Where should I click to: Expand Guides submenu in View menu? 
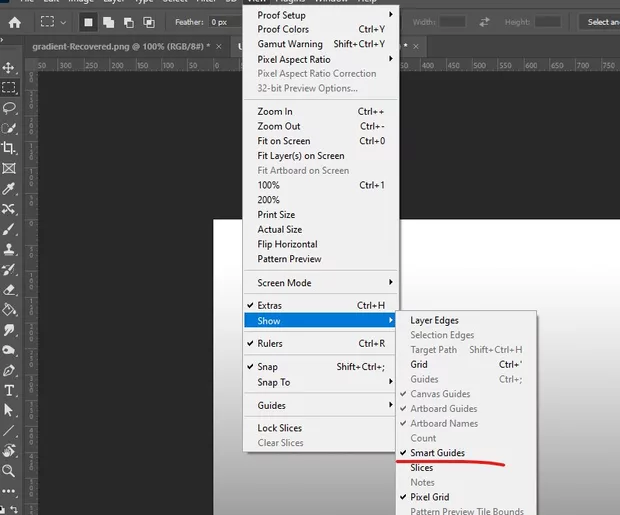(320, 405)
